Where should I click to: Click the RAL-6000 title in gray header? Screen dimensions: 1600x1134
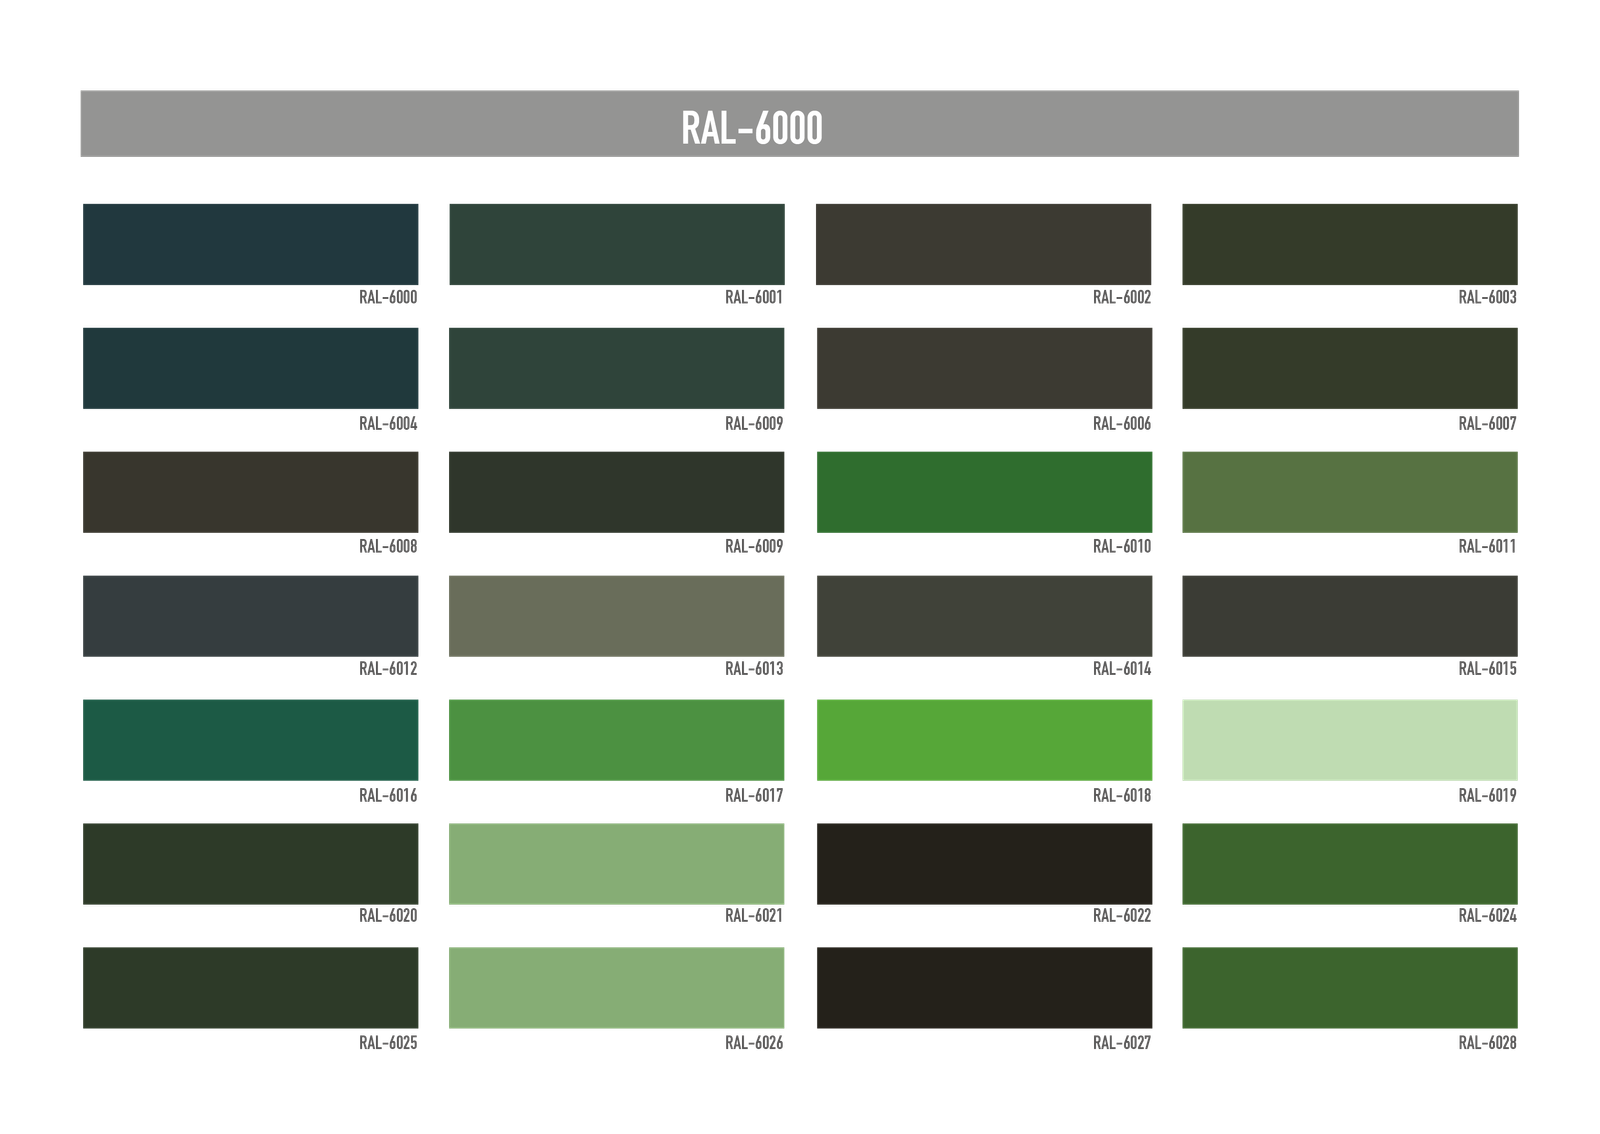point(752,128)
